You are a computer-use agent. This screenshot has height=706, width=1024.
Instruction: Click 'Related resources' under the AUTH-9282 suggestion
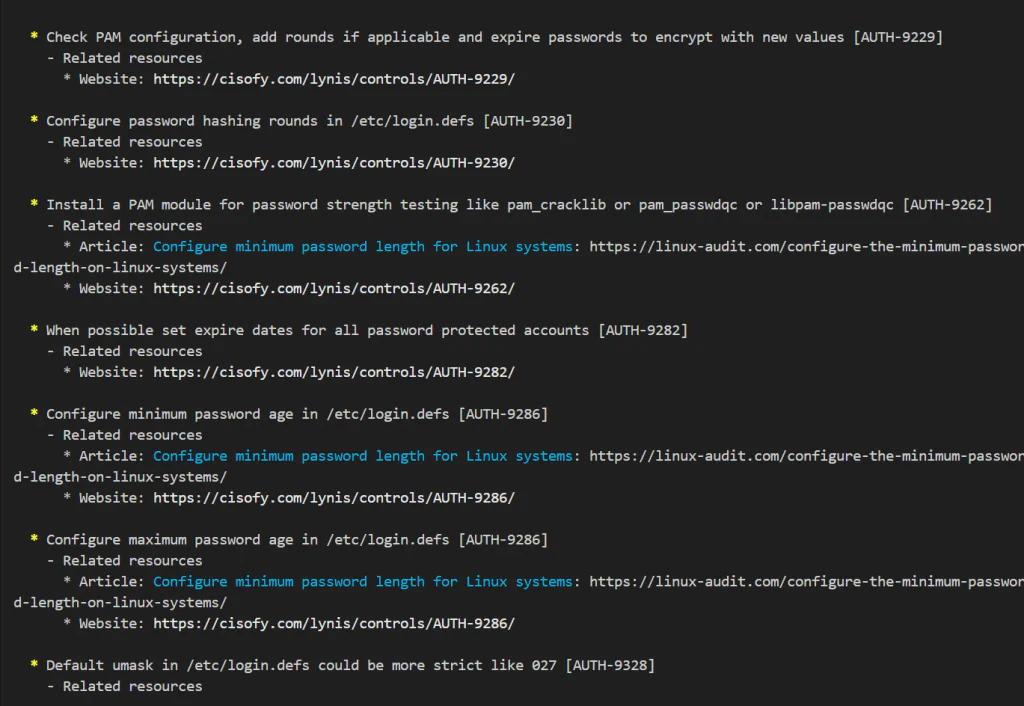point(133,351)
